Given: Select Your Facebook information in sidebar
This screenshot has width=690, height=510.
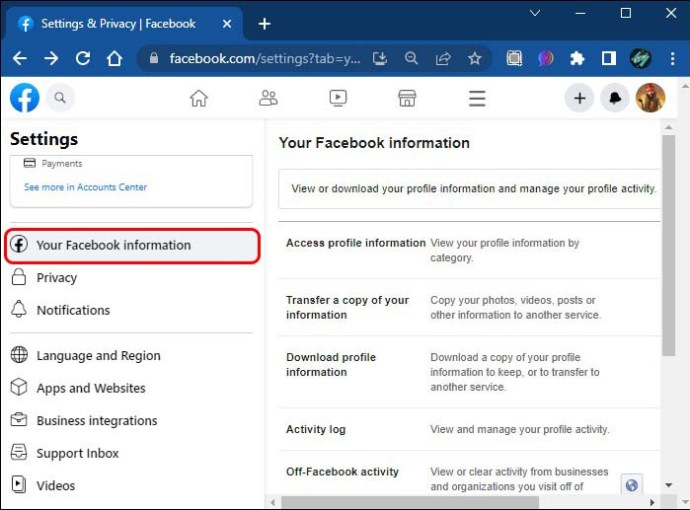Looking at the screenshot, I should pyautogui.click(x=113, y=245).
